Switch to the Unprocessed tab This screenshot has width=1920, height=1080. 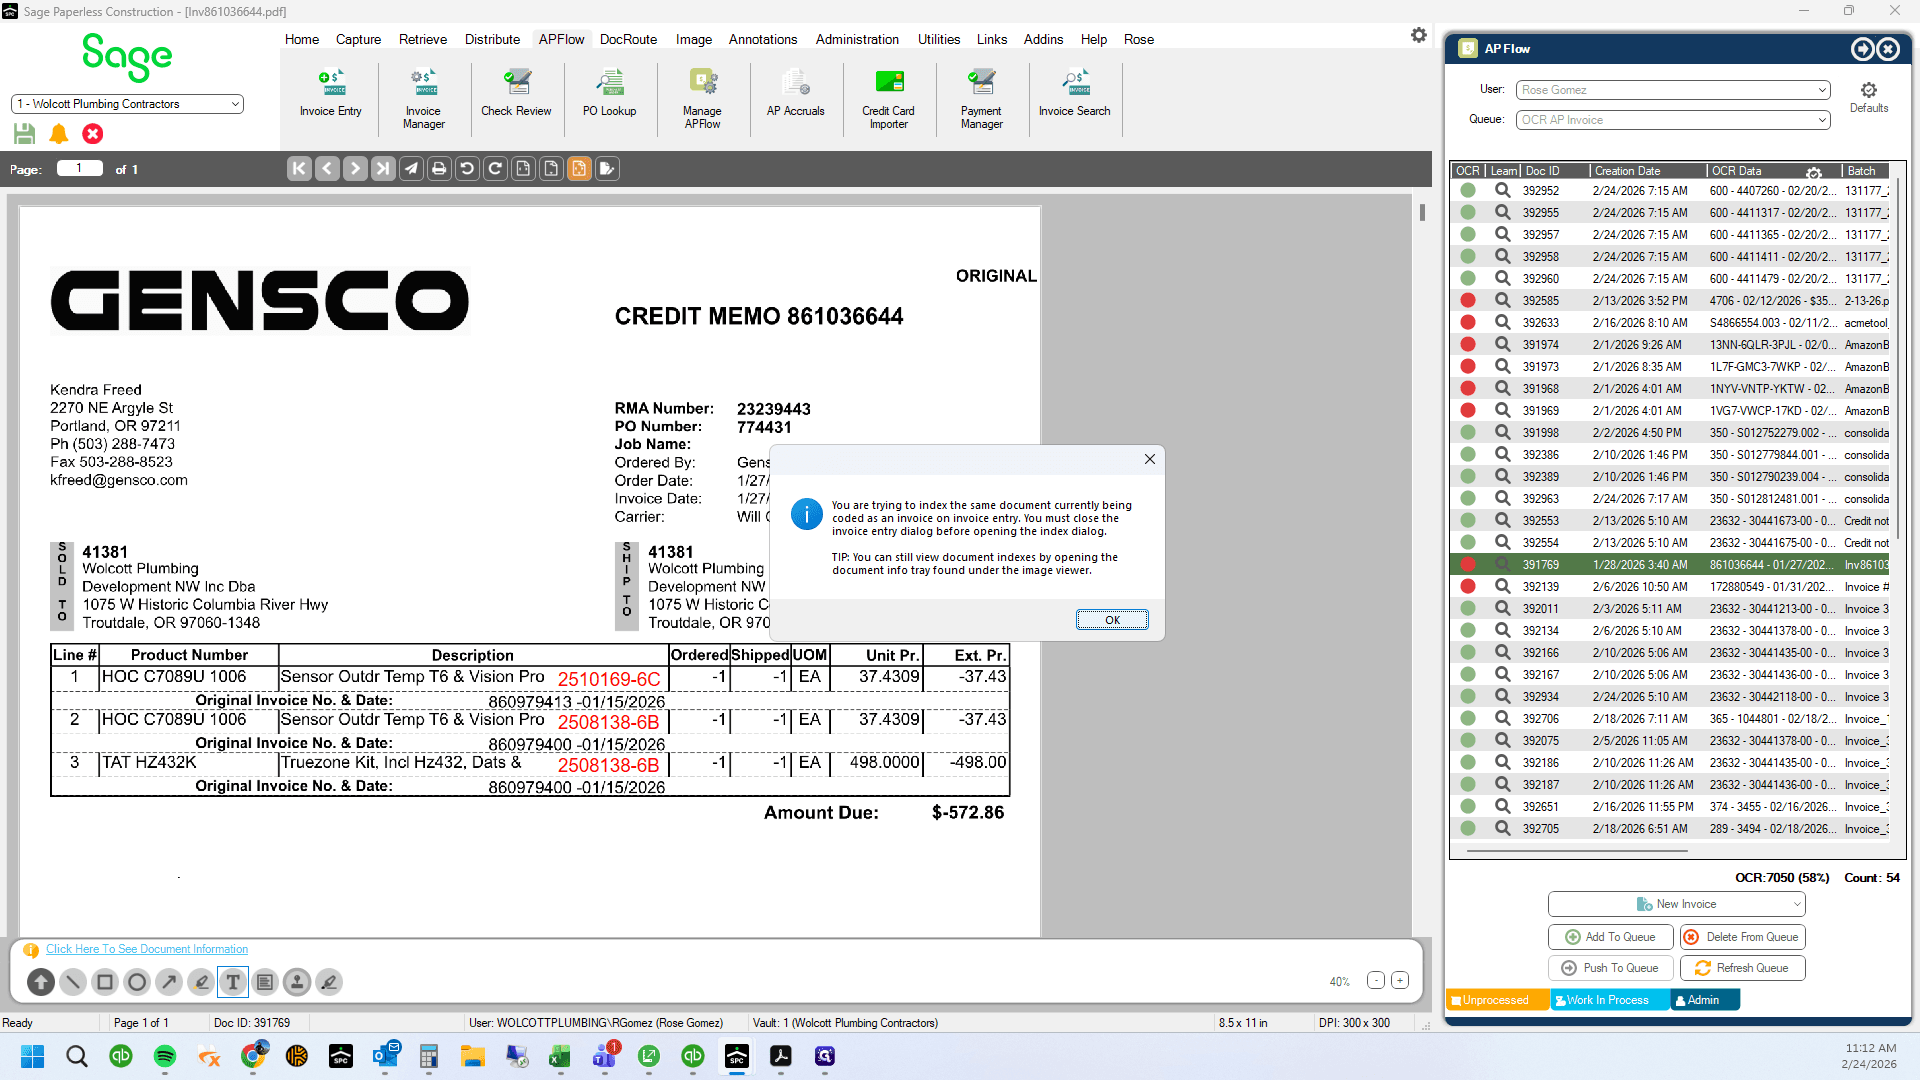point(1497,1000)
